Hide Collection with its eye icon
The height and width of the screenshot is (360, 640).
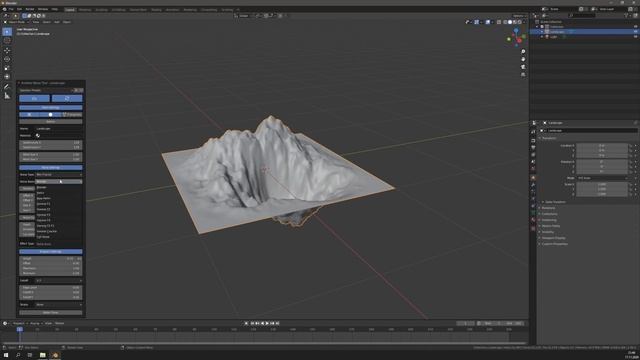coord(636,27)
